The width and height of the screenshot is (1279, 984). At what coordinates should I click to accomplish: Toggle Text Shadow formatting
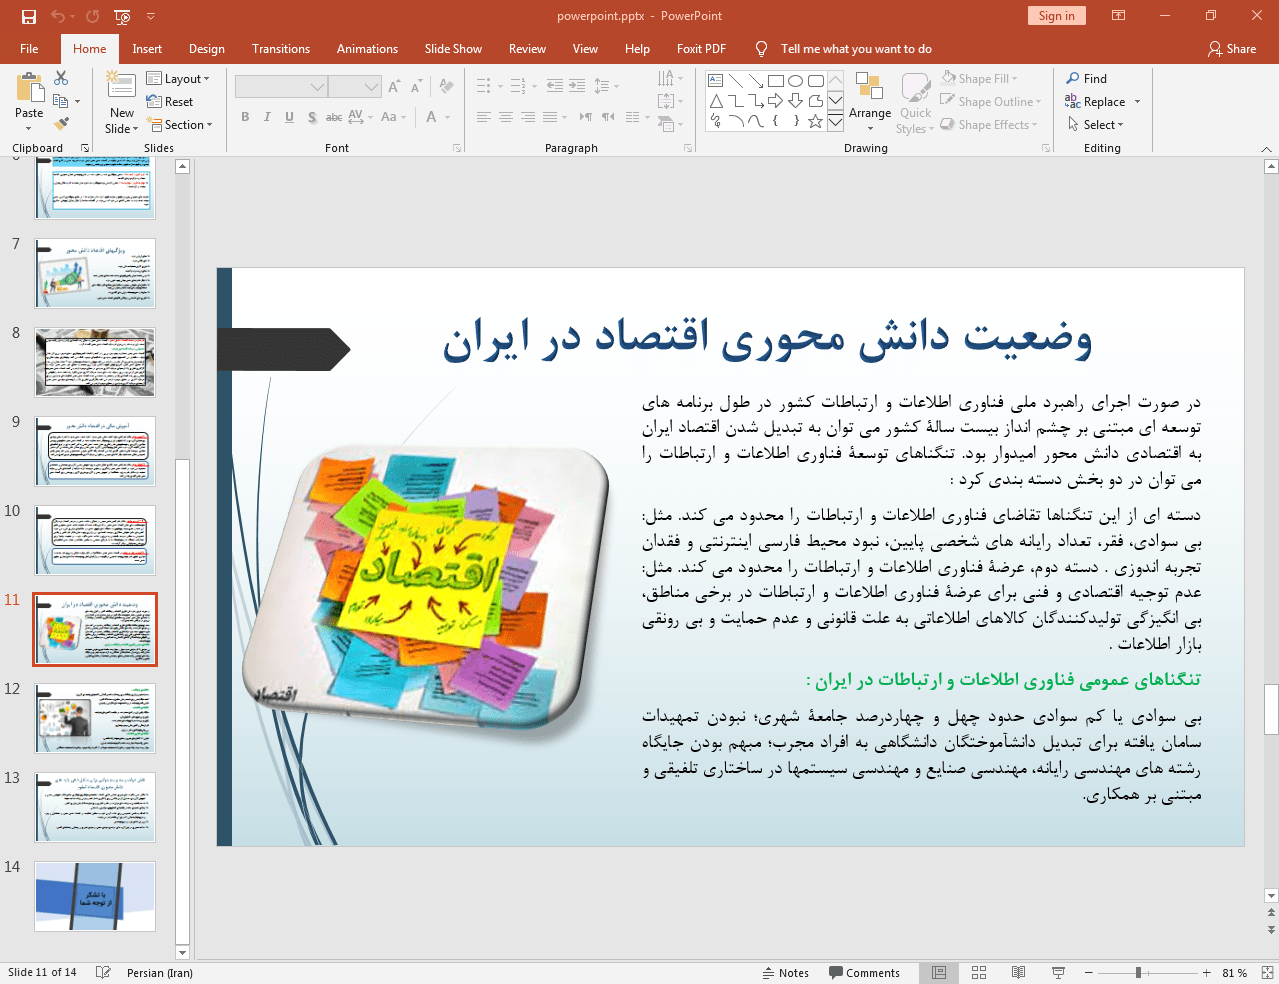pyautogui.click(x=312, y=117)
